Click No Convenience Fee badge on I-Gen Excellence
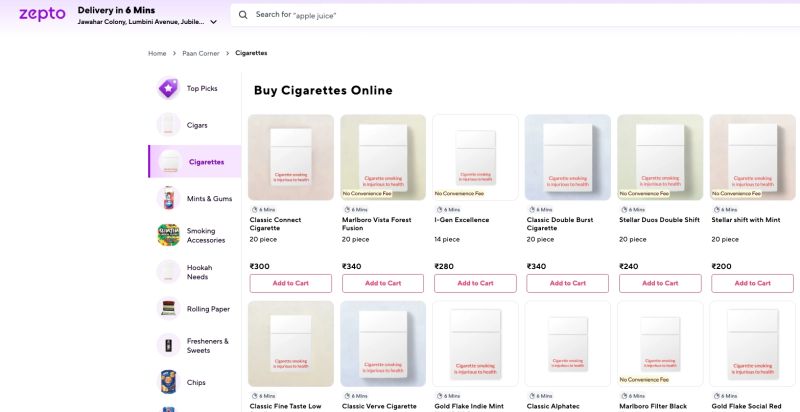The height and width of the screenshot is (412, 800). pyautogui.click(x=459, y=194)
